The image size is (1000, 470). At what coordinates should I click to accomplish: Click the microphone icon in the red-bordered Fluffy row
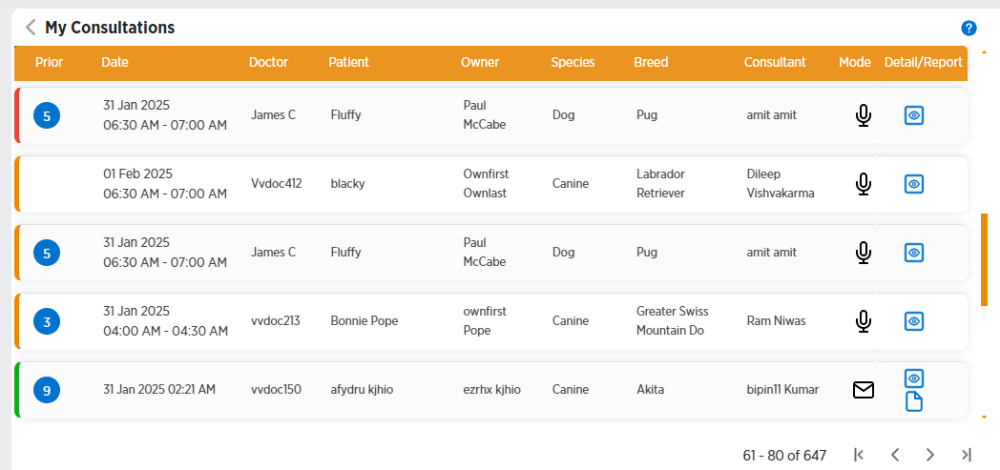tap(863, 115)
